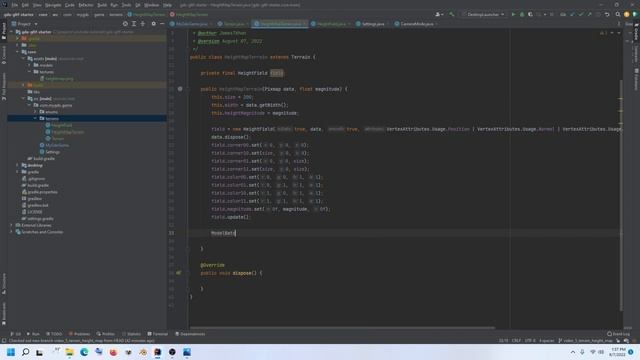Open Search Everywhere magnifier icon
Image resolution: width=640 pixels, height=360 pixels.
click(618, 14)
